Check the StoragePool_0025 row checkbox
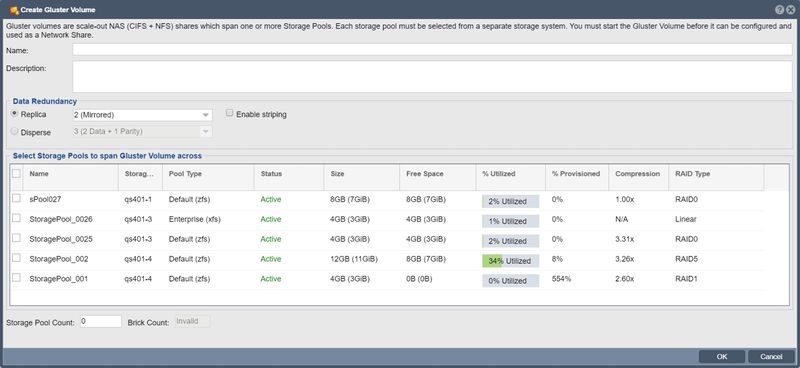 pyautogui.click(x=16, y=238)
